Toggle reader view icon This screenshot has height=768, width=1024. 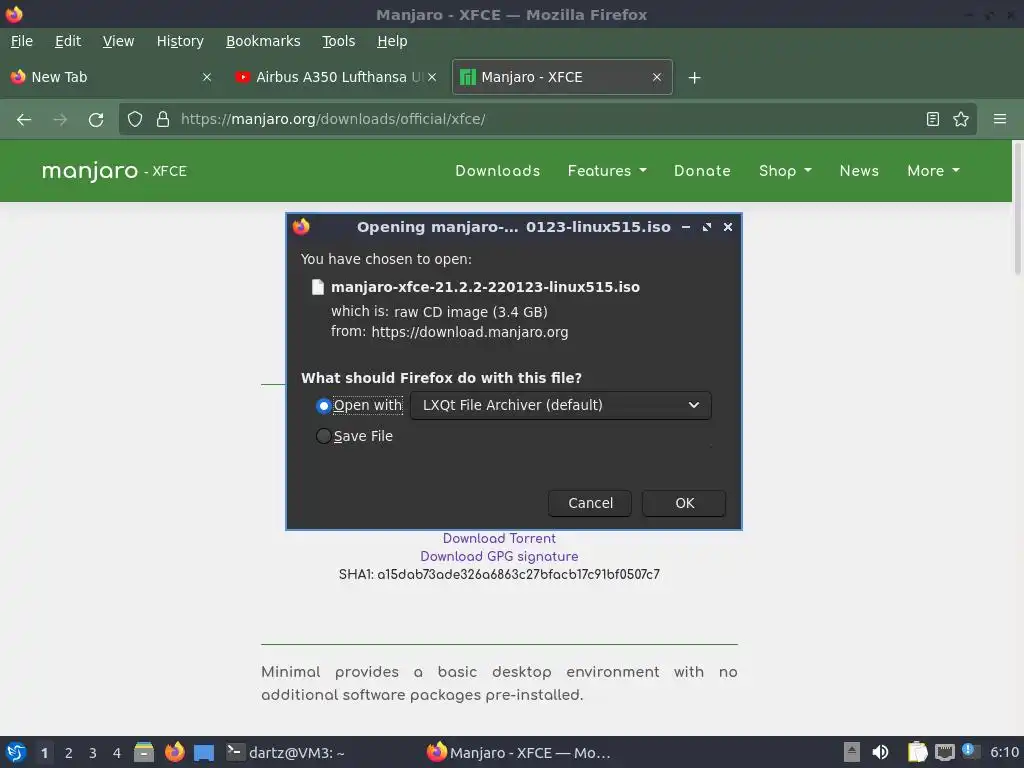(933, 119)
